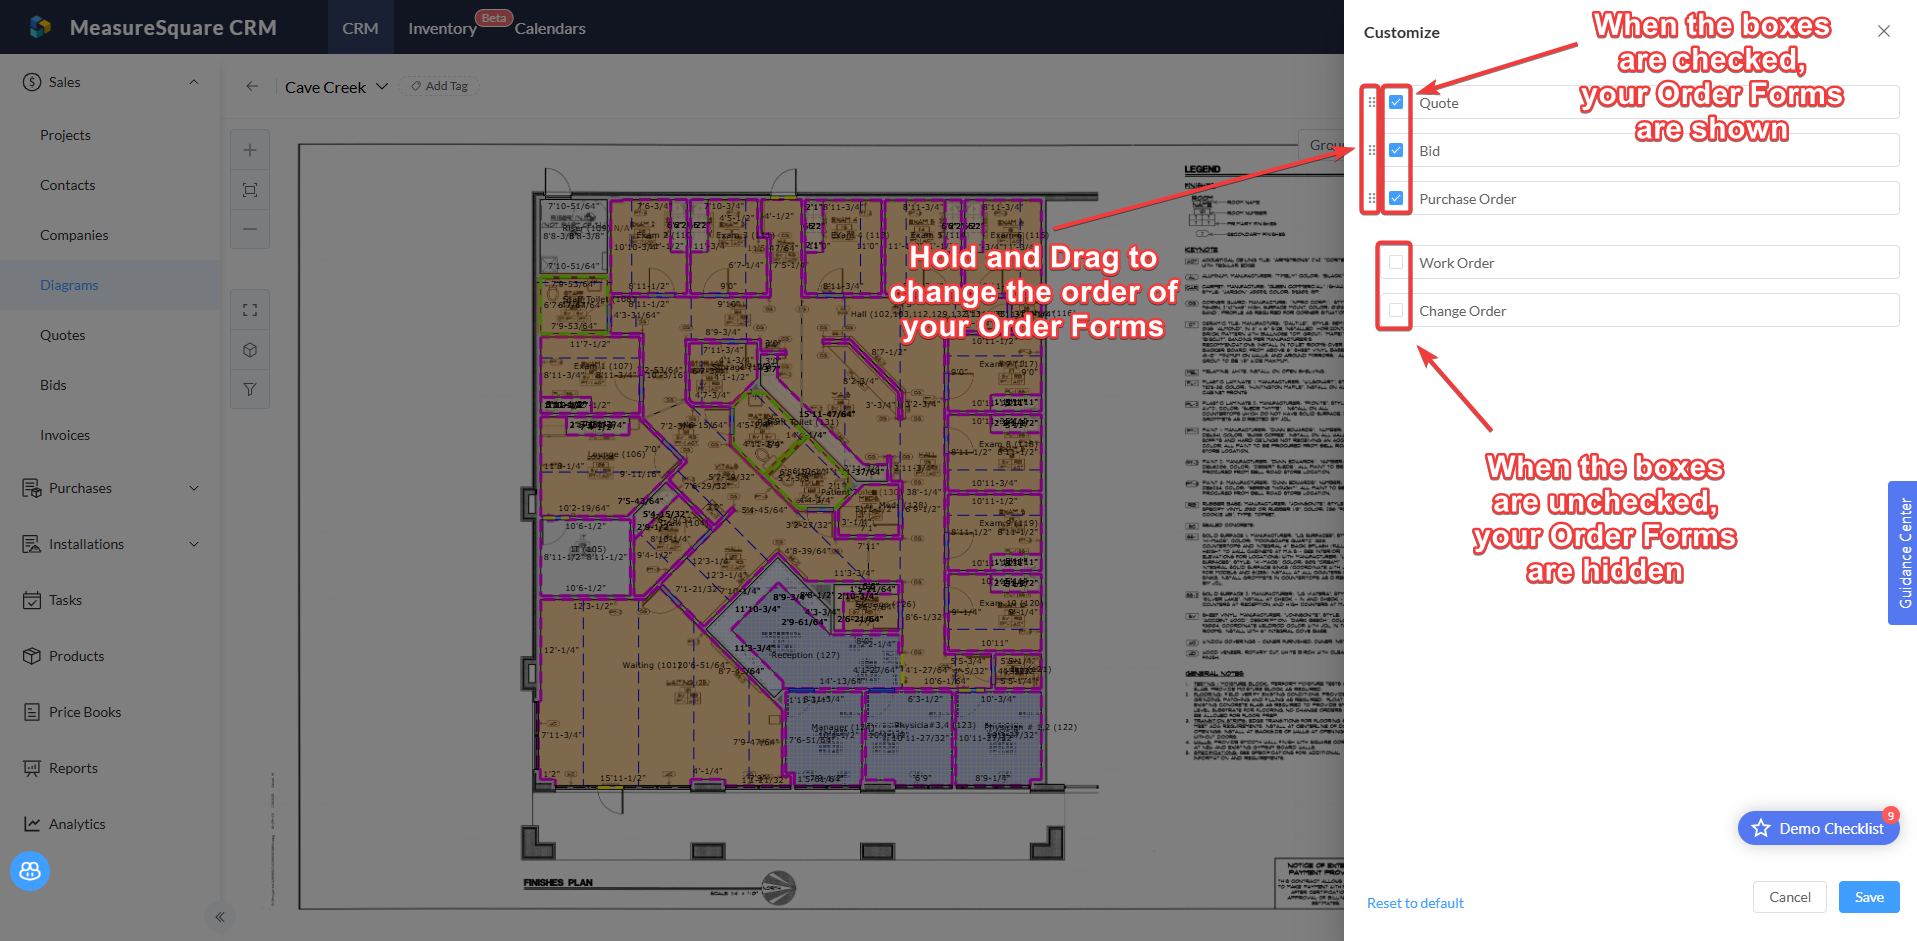Open Contacts in the sidebar

pos(67,185)
